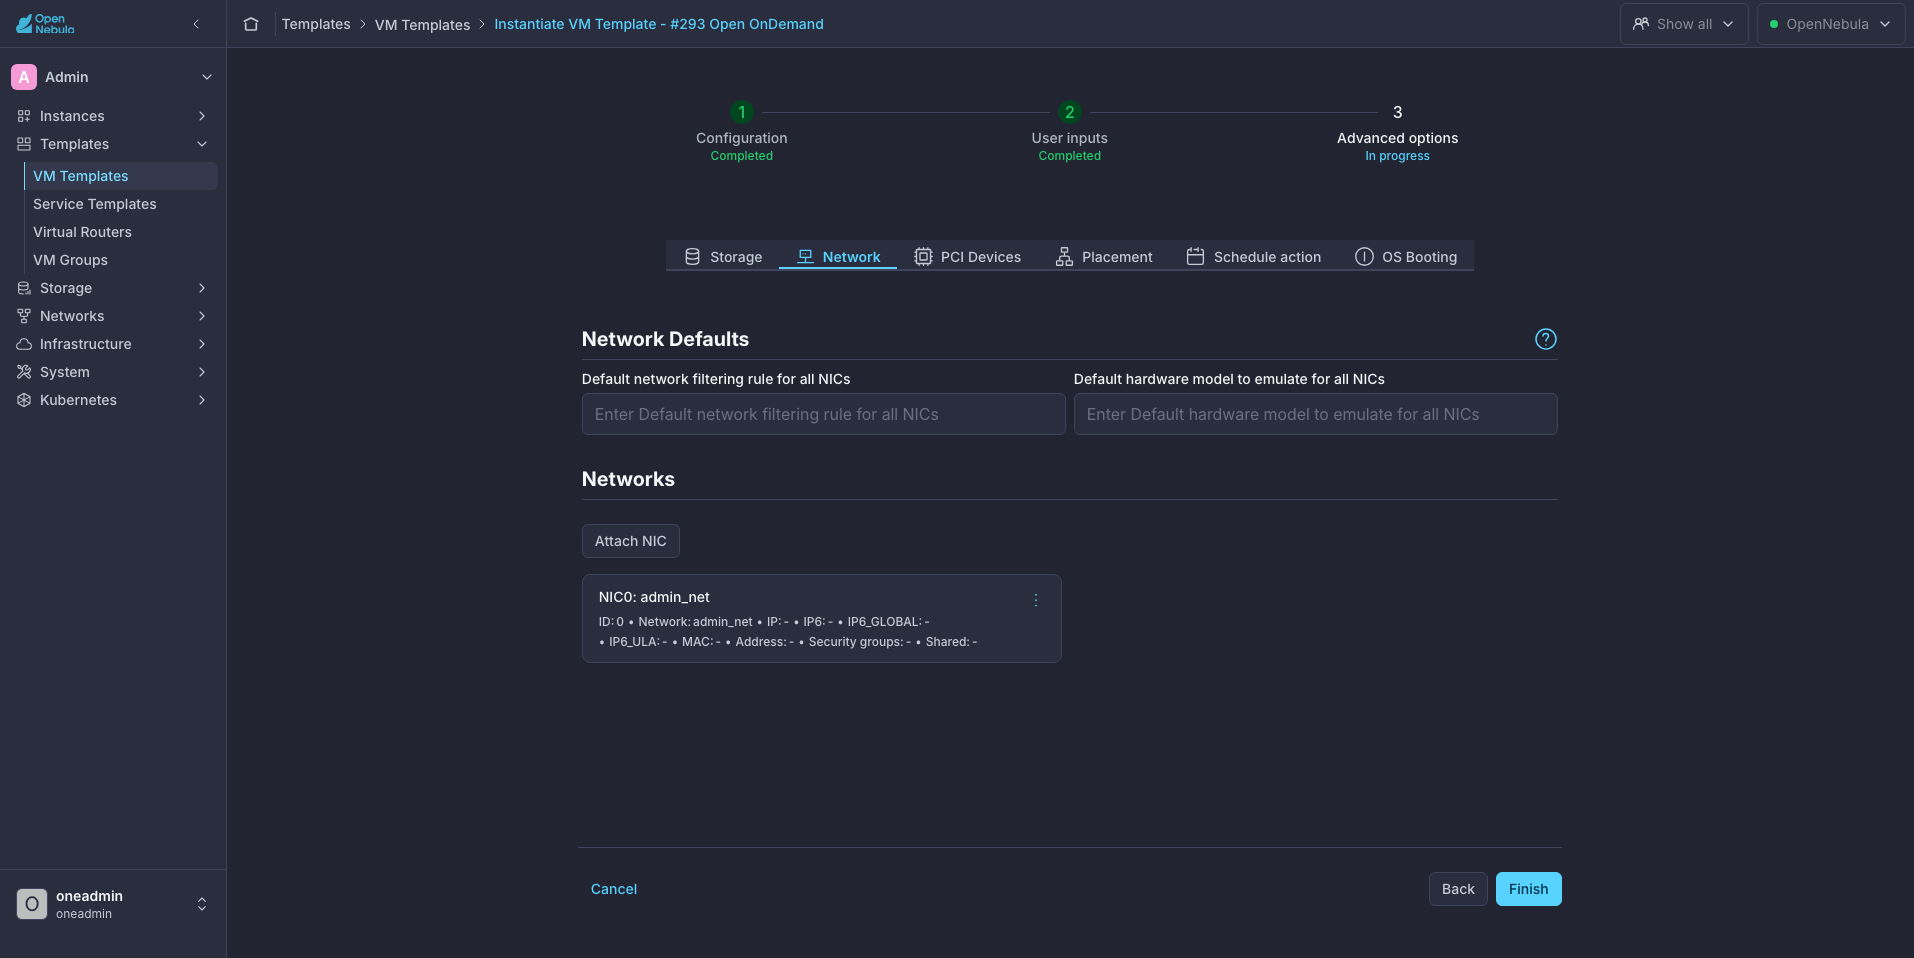This screenshot has width=1914, height=958.
Task: Click the Templates icon in sidebar
Action: pos(24,144)
